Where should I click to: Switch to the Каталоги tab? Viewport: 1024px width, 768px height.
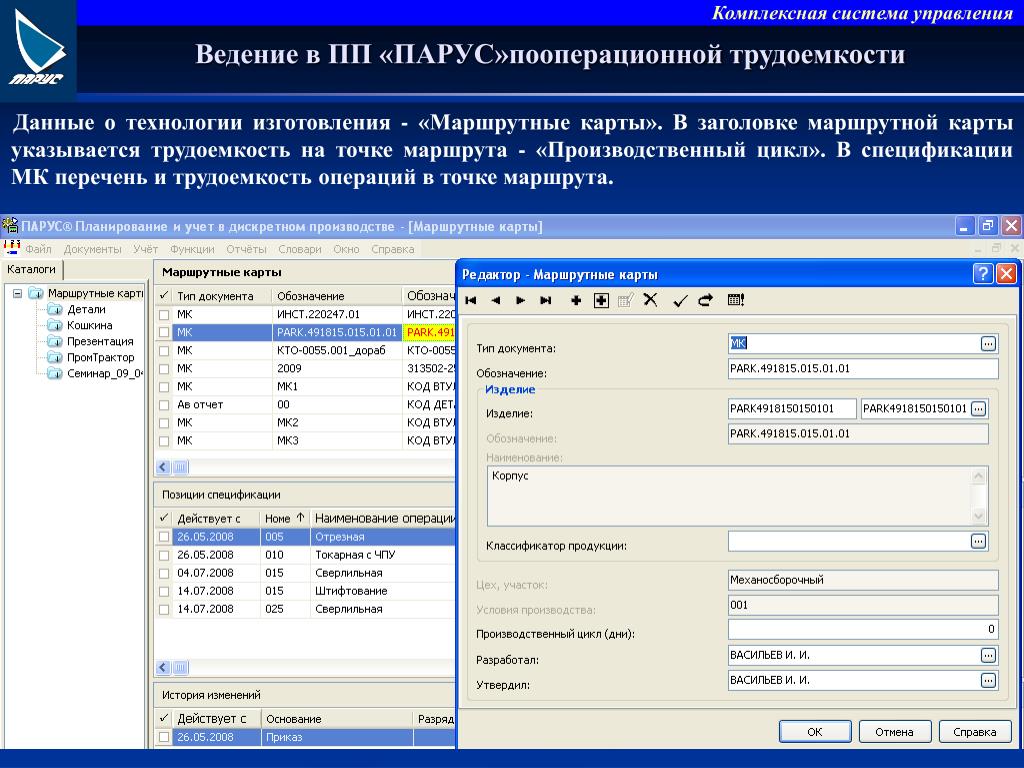[x=31, y=269]
